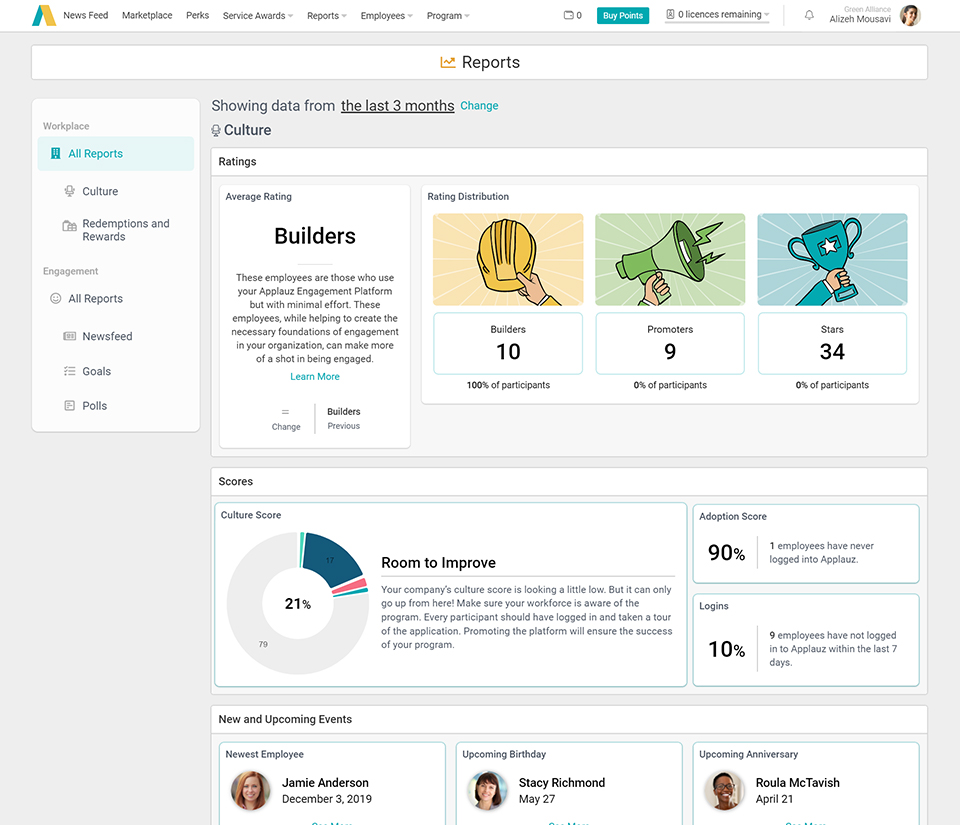This screenshot has height=825, width=960.
Task: Open the licences remaining dropdown
Action: point(717,15)
